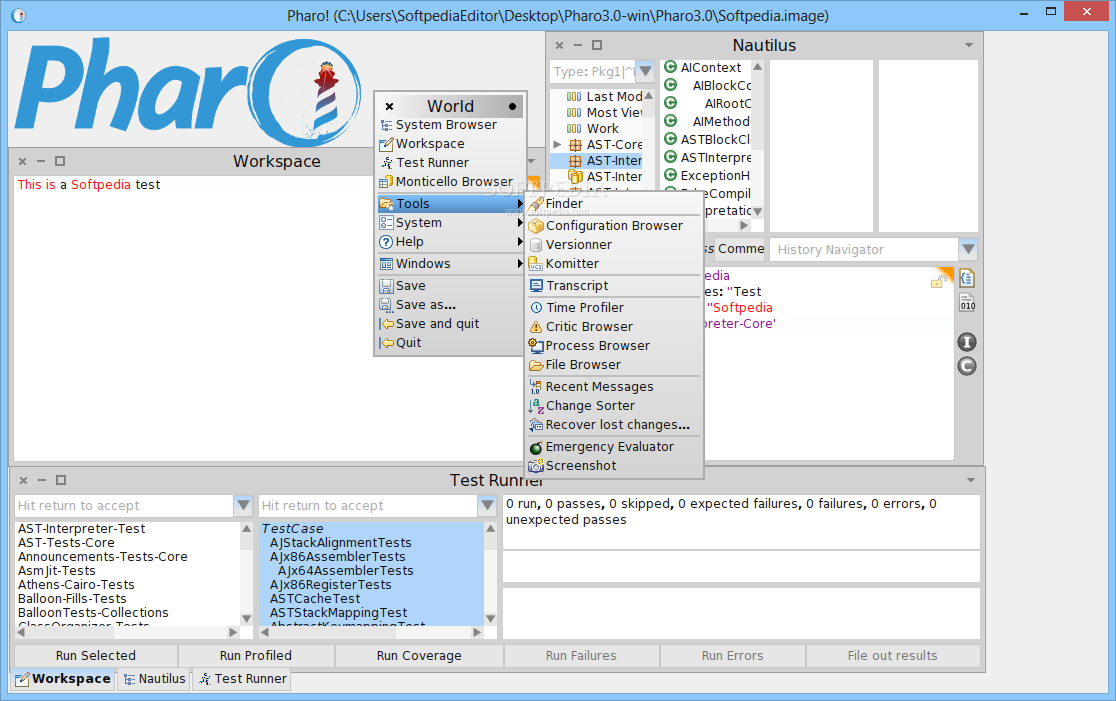The width and height of the screenshot is (1116, 701).
Task: Click Run Errors button
Action: click(x=732, y=655)
